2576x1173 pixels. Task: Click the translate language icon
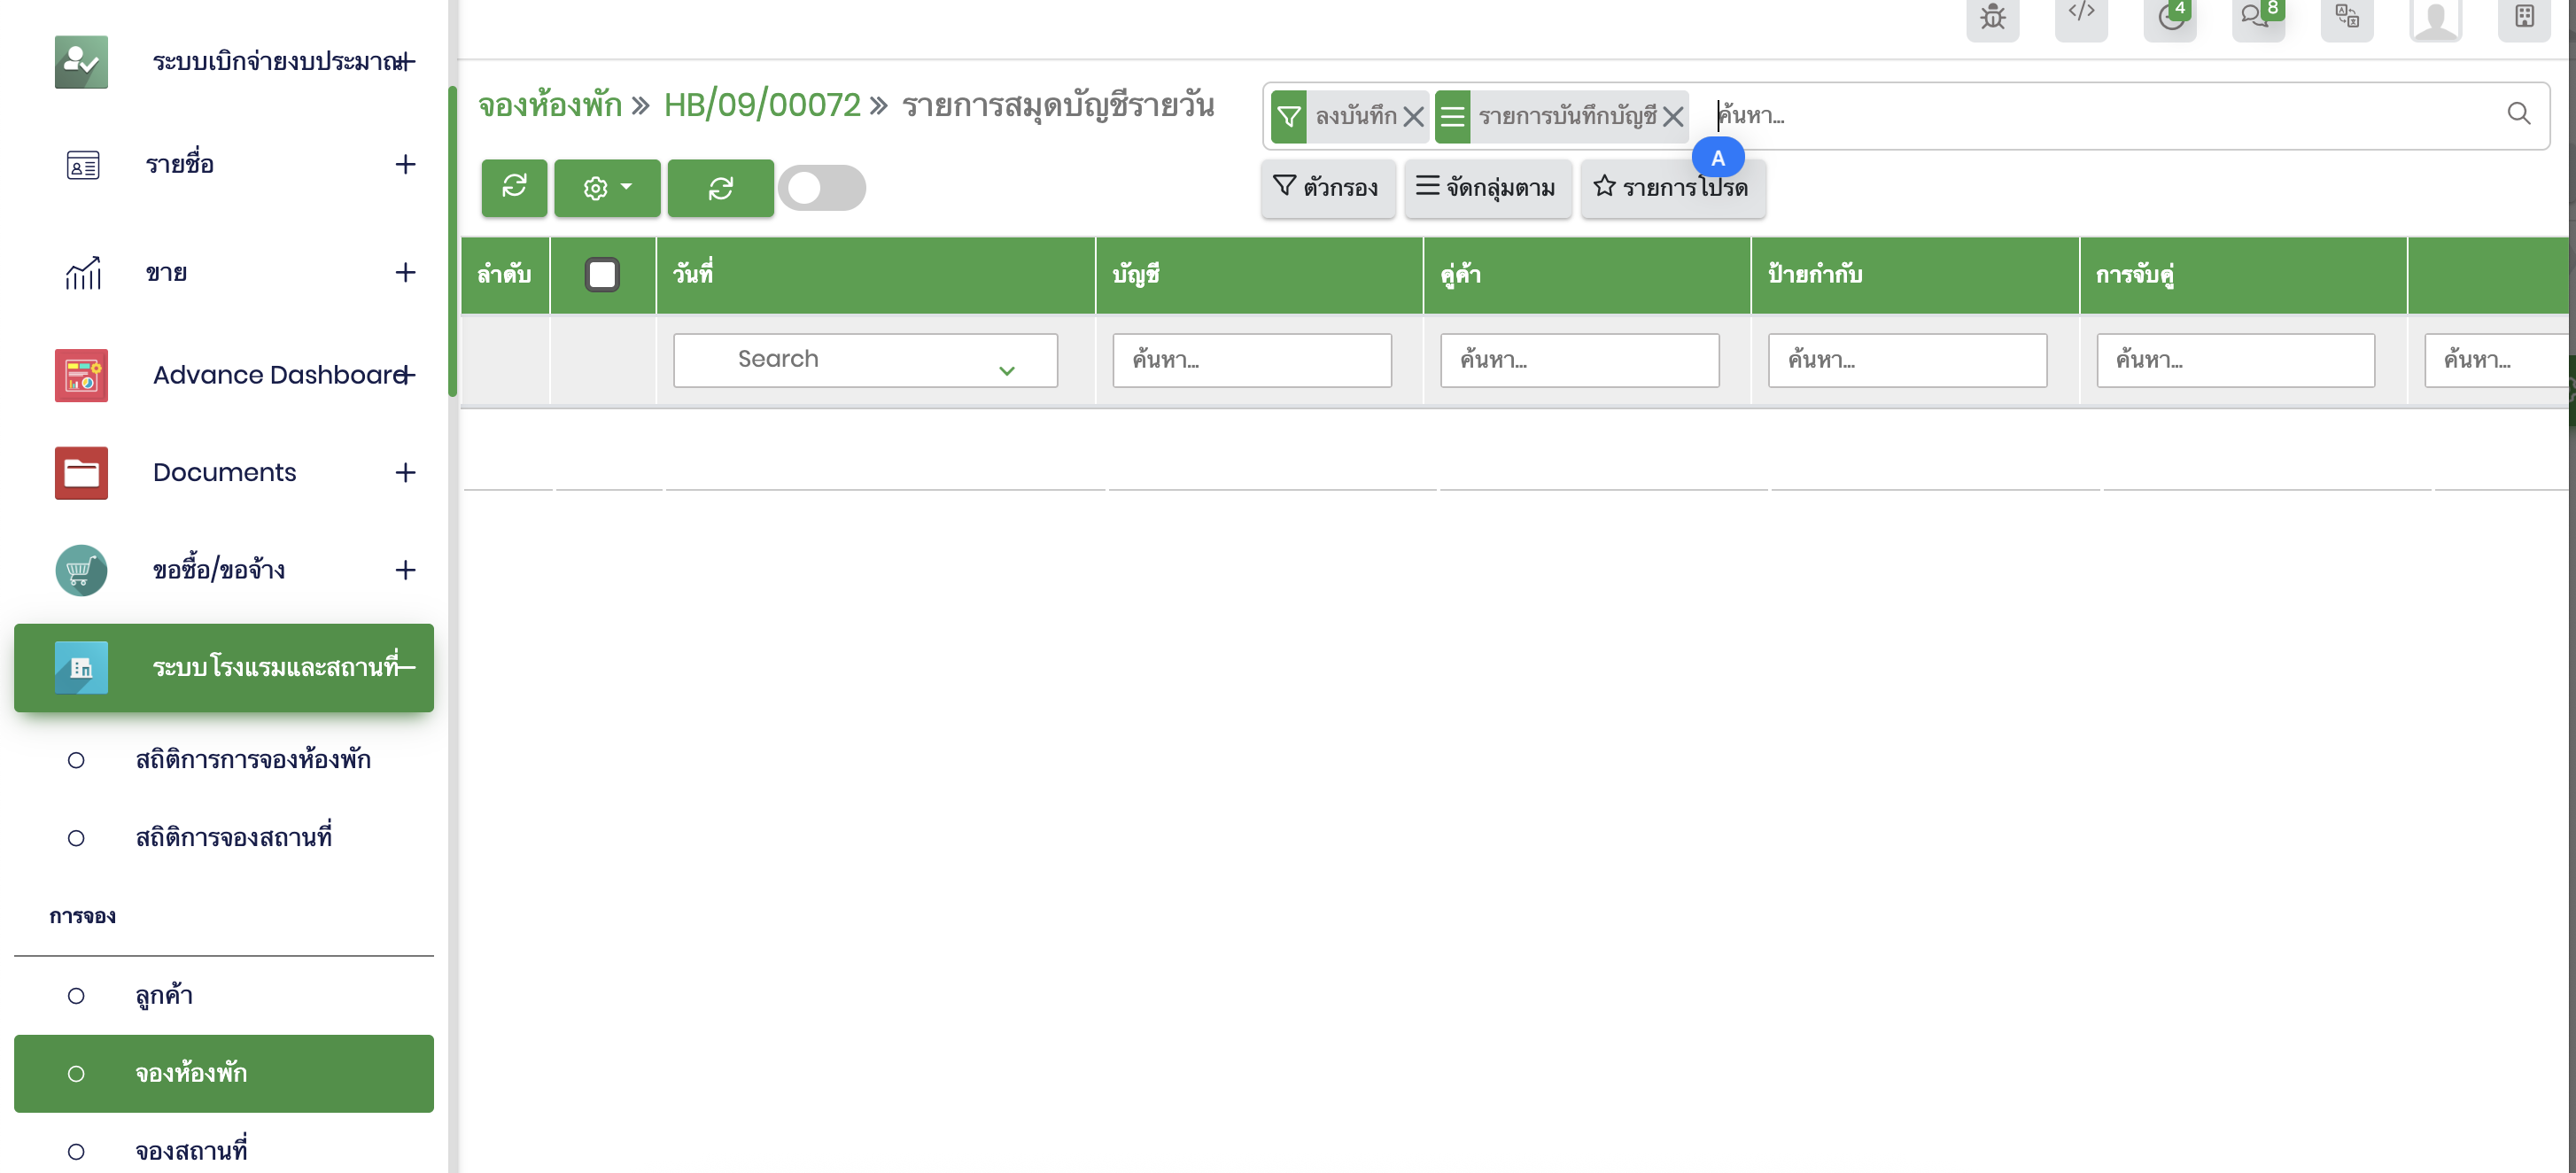point(2346,18)
